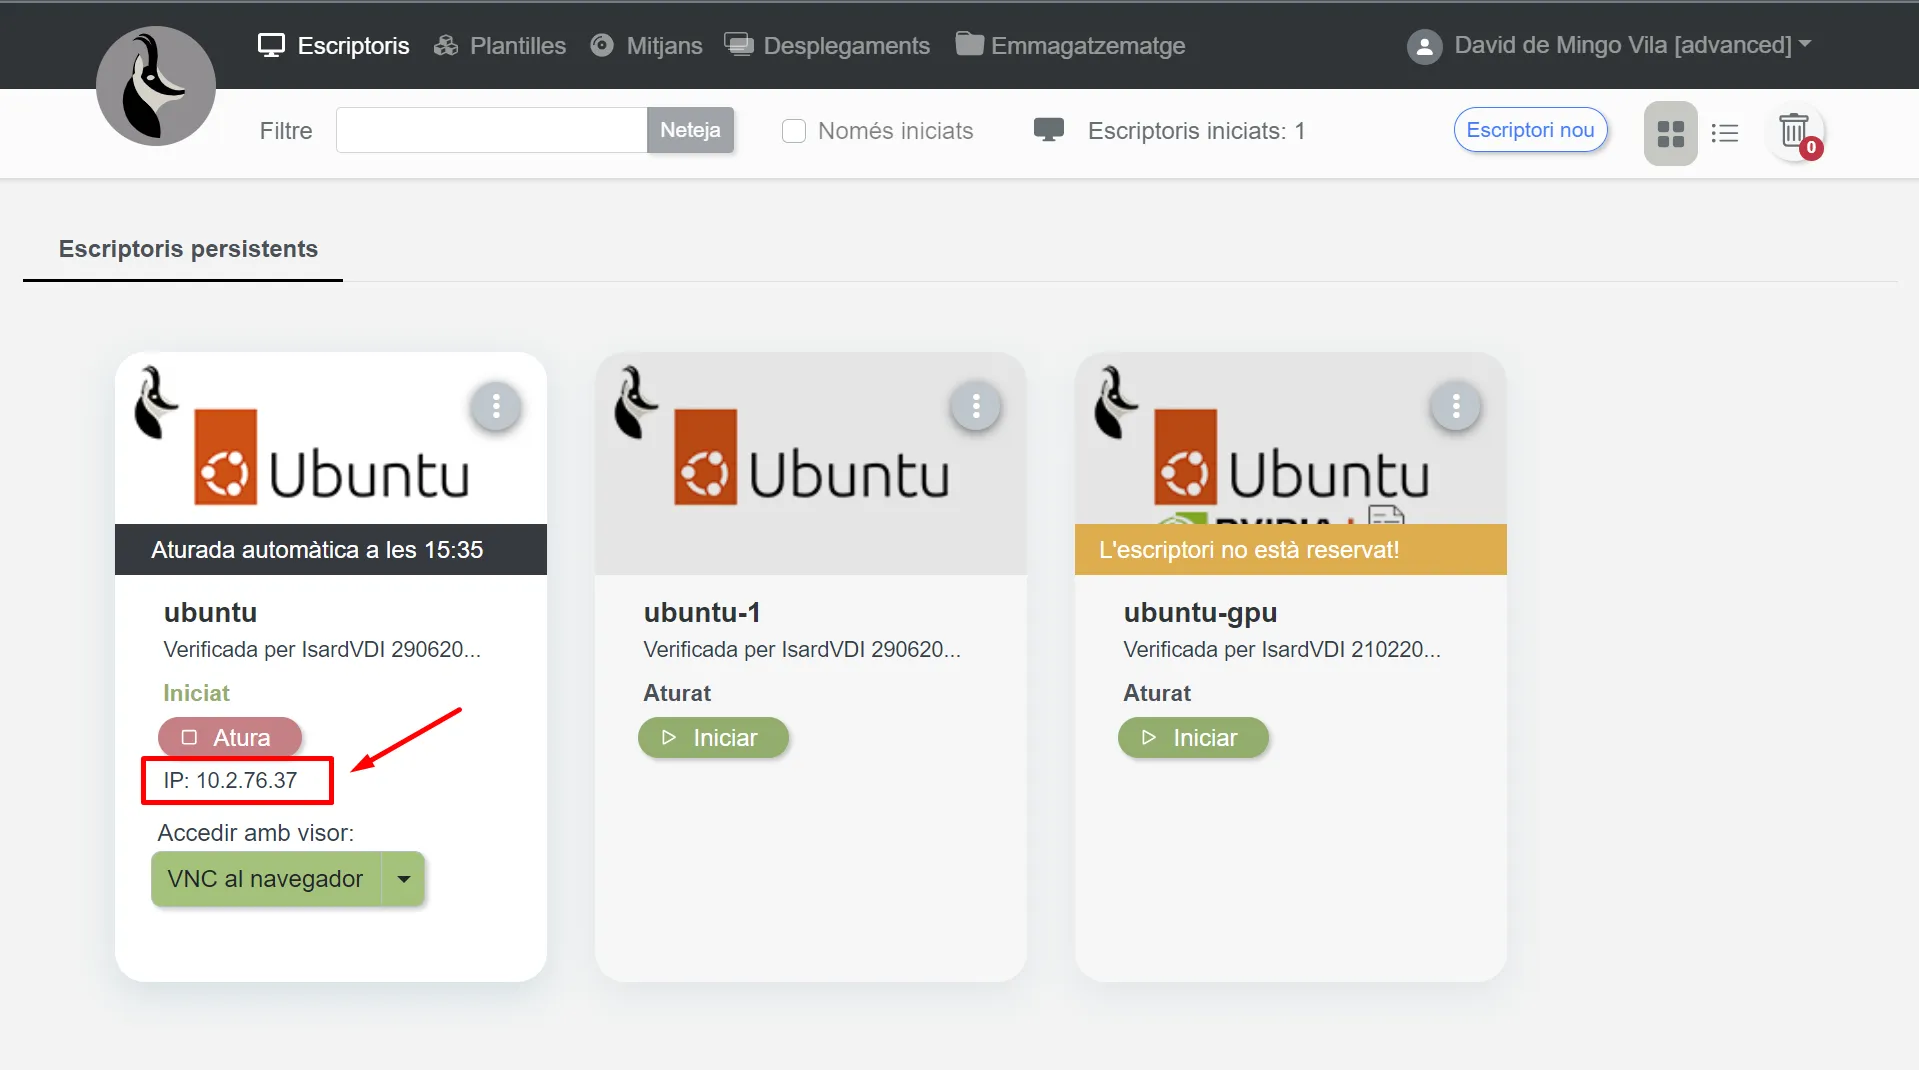Image resolution: width=1919 pixels, height=1070 pixels.
Task: Switch to list view
Action: (x=1724, y=133)
